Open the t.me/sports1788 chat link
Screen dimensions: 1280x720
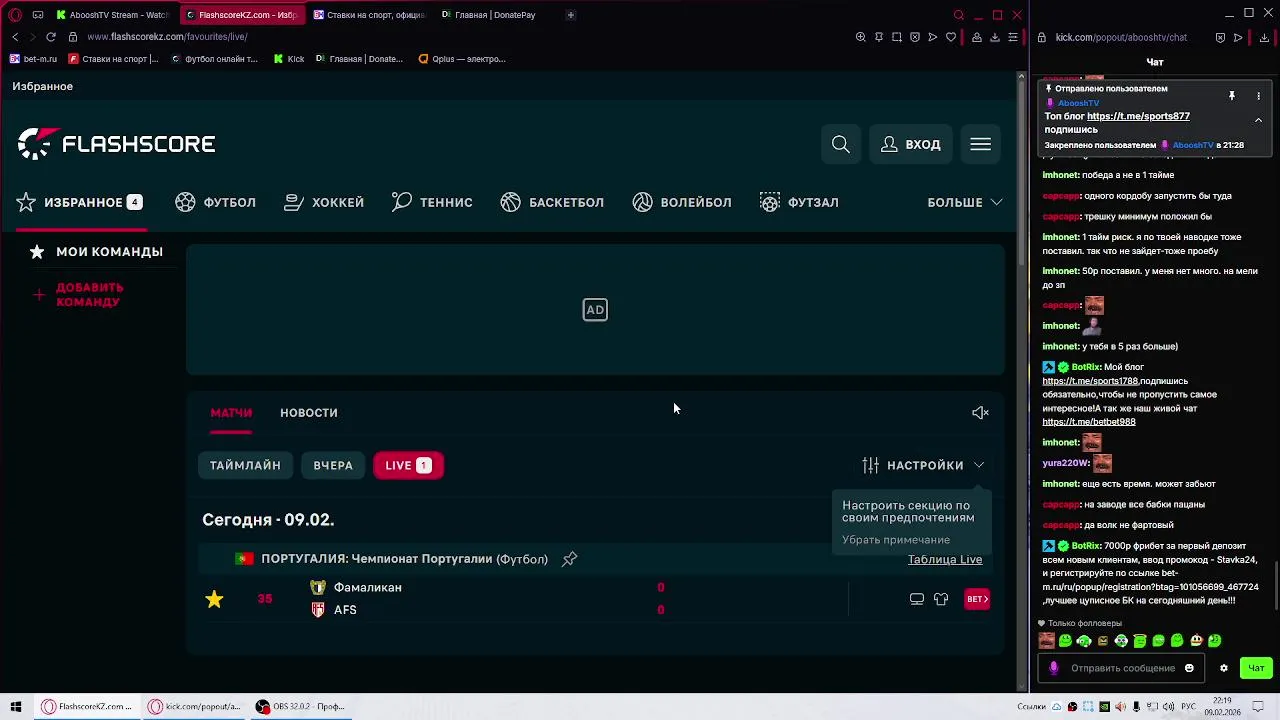(x=1090, y=381)
